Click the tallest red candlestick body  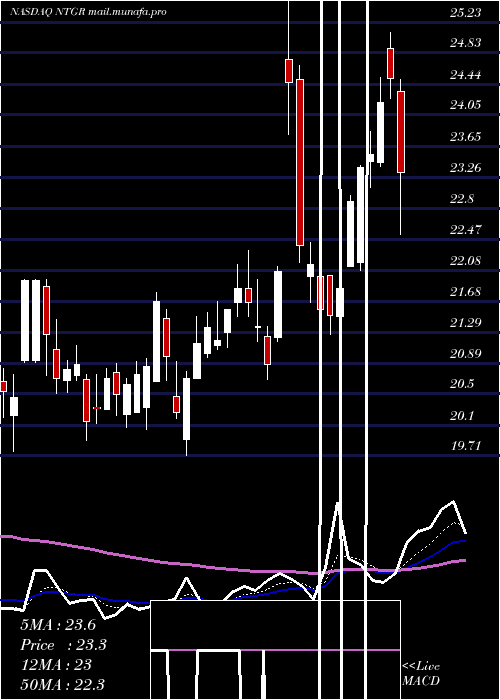[300, 162]
